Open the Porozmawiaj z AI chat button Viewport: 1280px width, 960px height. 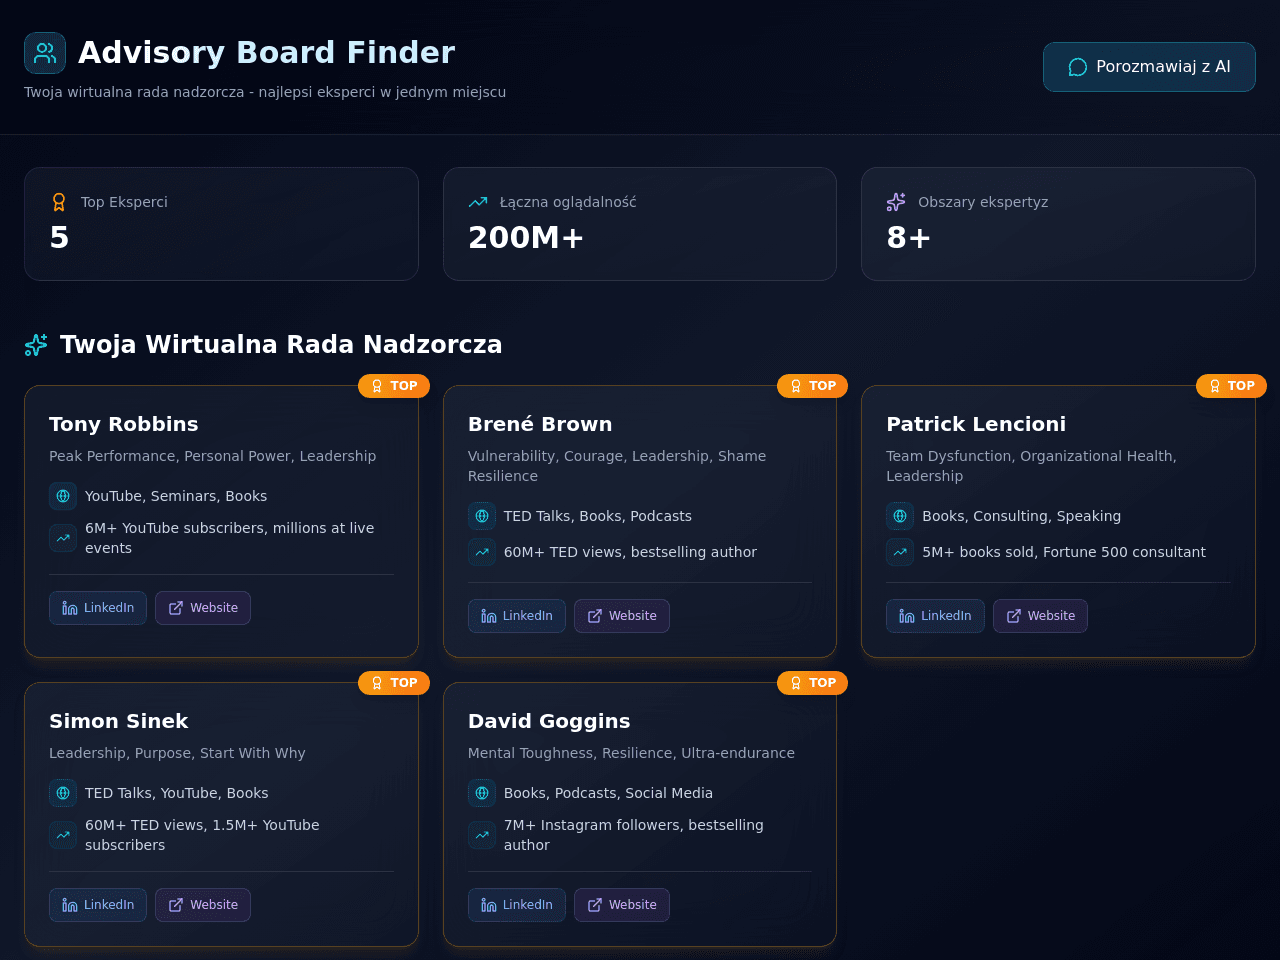coord(1149,67)
